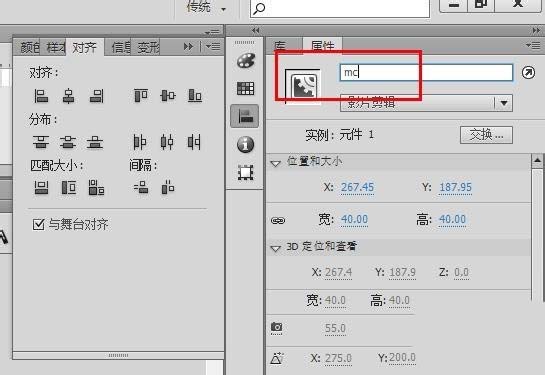545x375 pixels.
Task: Click the 交换... button
Action: (x=486, y=135)
